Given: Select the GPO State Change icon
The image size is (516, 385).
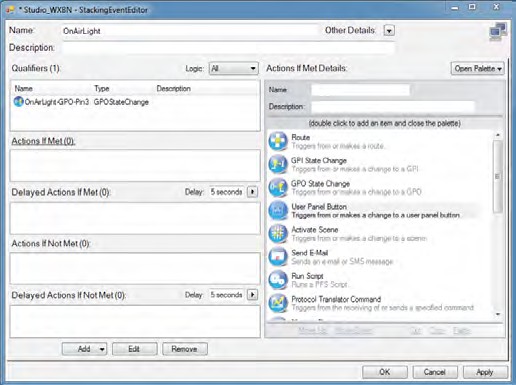Looking at the screenshot, I should (x=278, y=187).
